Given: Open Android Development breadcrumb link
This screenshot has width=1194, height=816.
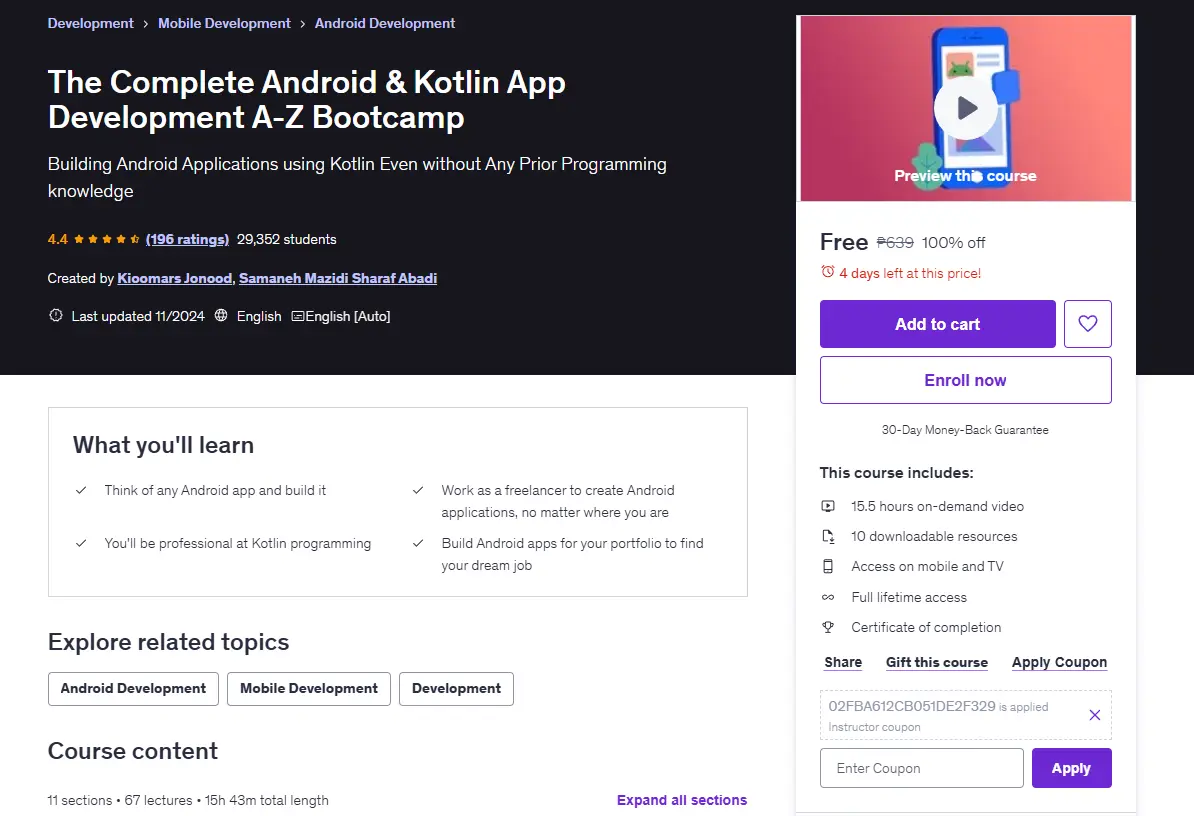Looking at the screenshot, I should coord(385,24).
